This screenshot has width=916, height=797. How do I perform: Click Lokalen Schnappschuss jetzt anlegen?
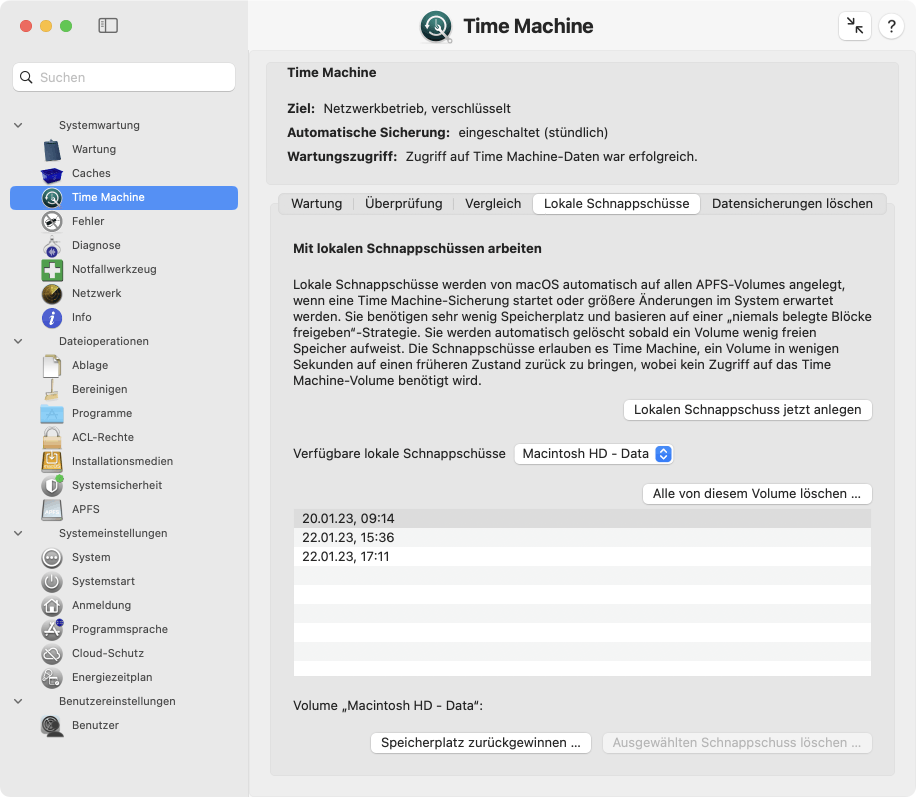748,410
